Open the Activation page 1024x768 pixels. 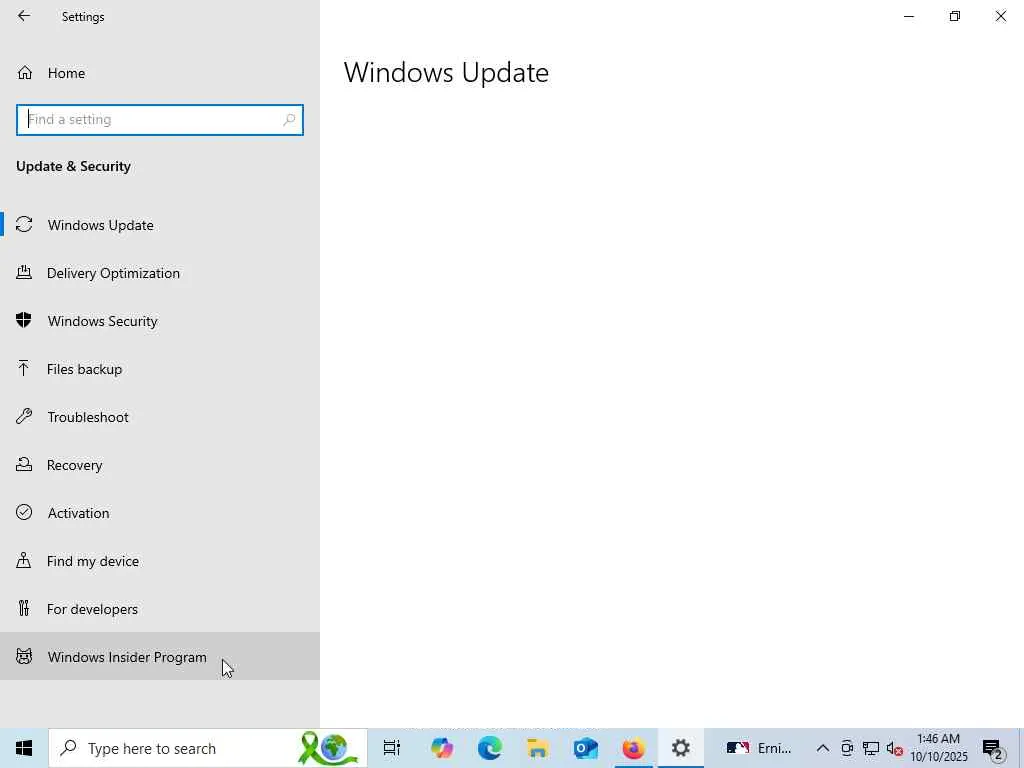coord(160,513)
